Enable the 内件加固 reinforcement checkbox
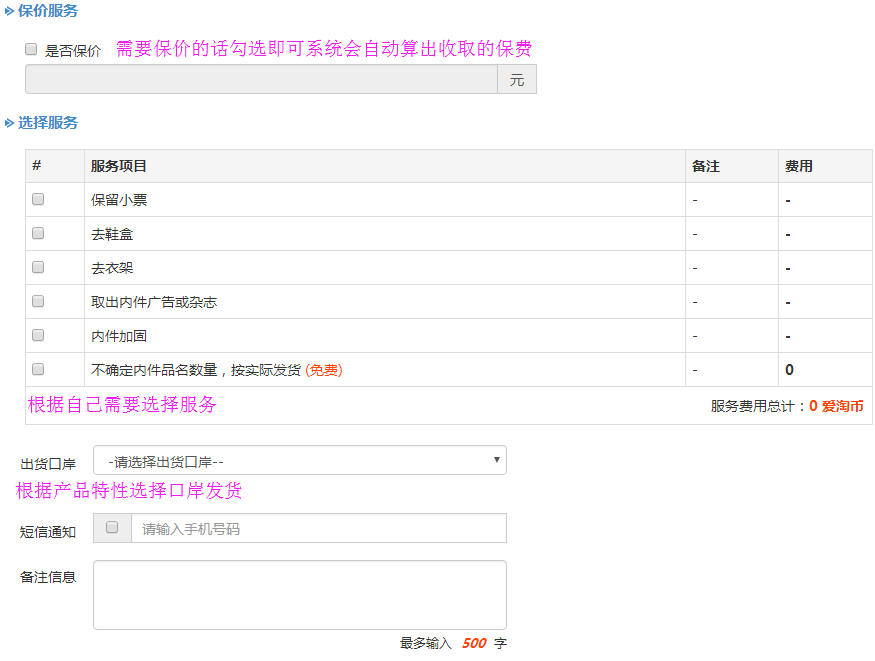This screenshot has height=661, width=875. click(38, 335)
